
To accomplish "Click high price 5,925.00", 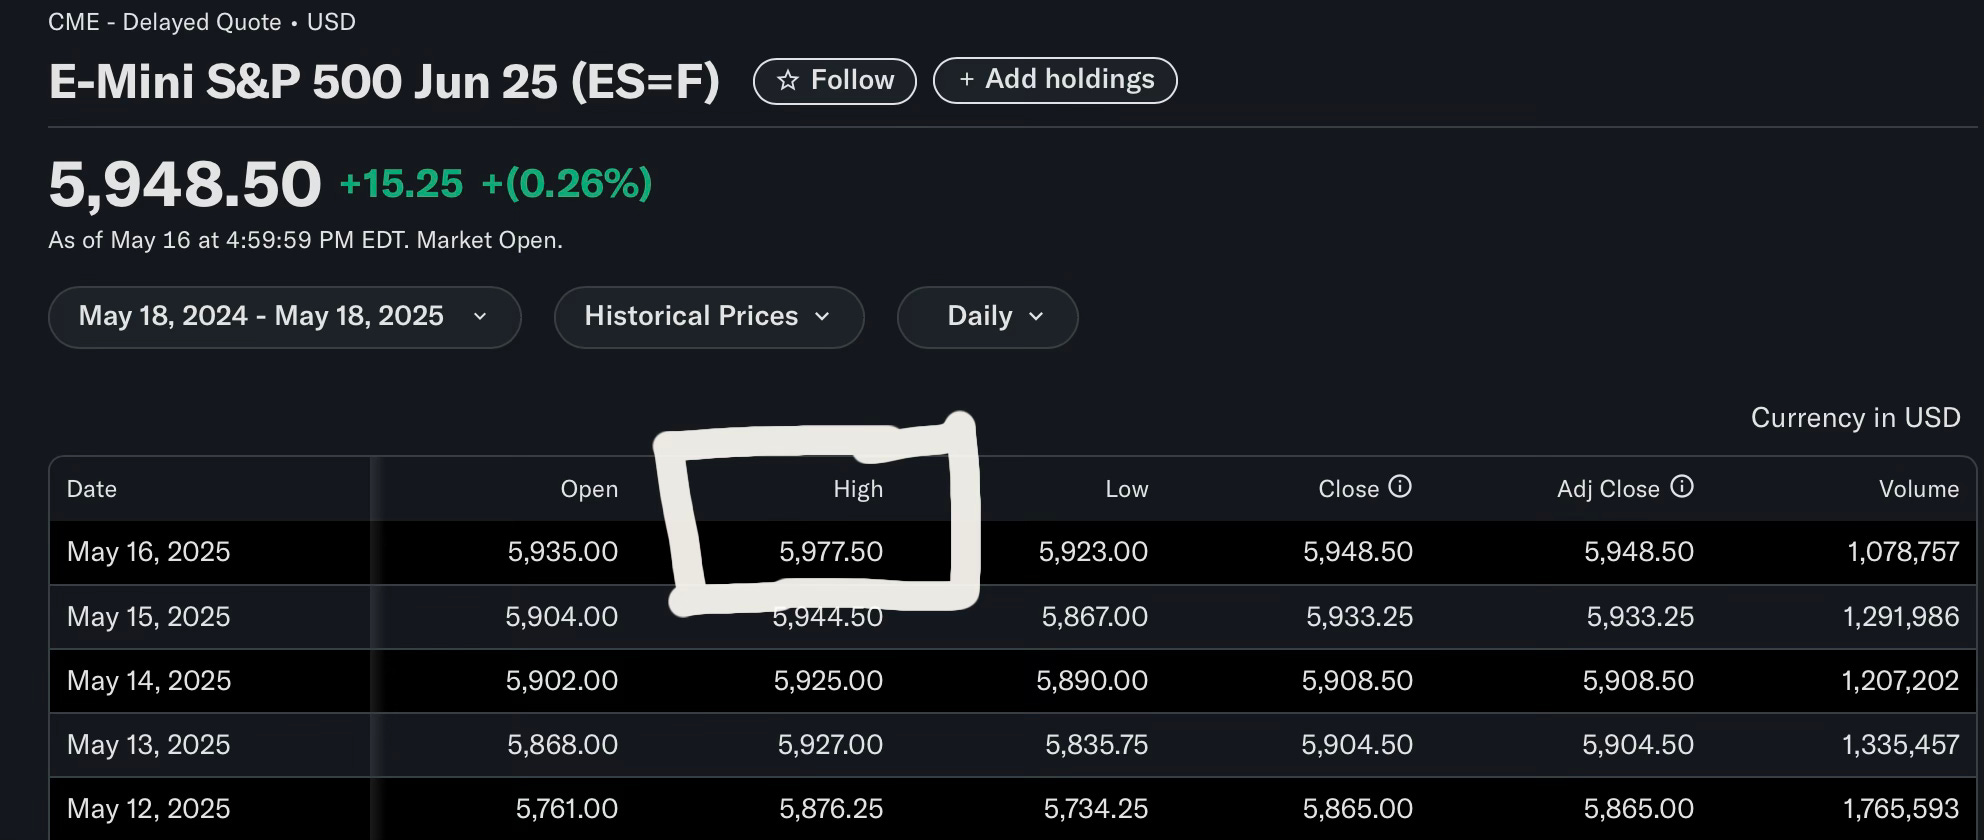I will pos(828,681).
